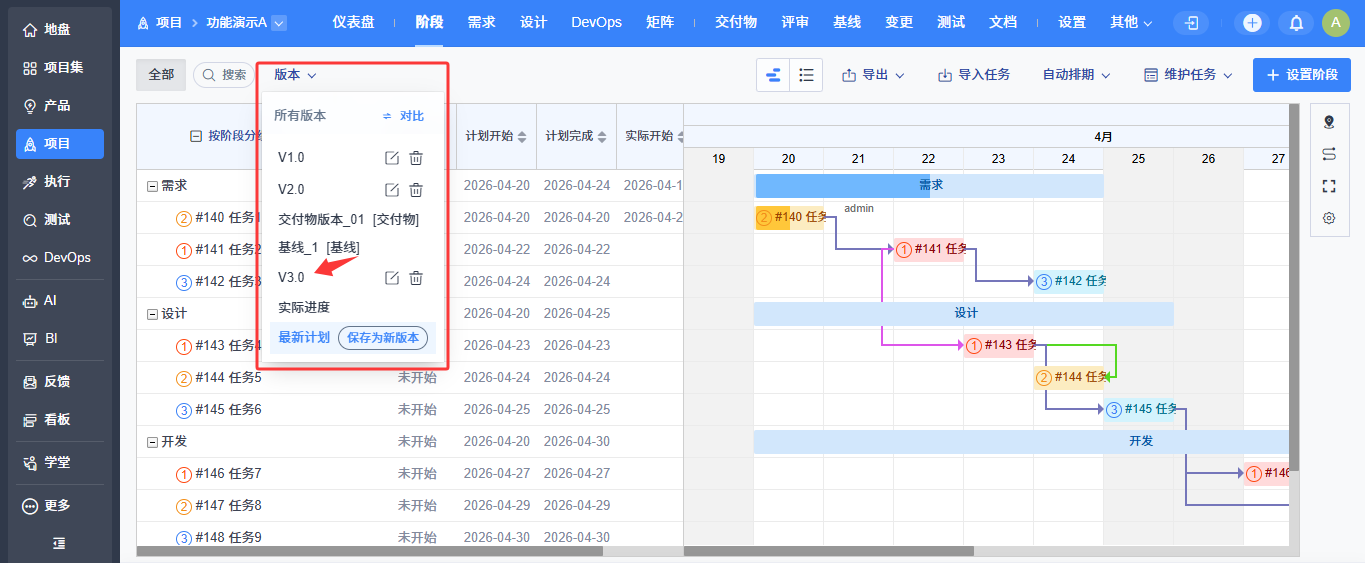Open the 自动排期 dropdown
This screenshot has height=563, width=1365.
[1075, 75]
